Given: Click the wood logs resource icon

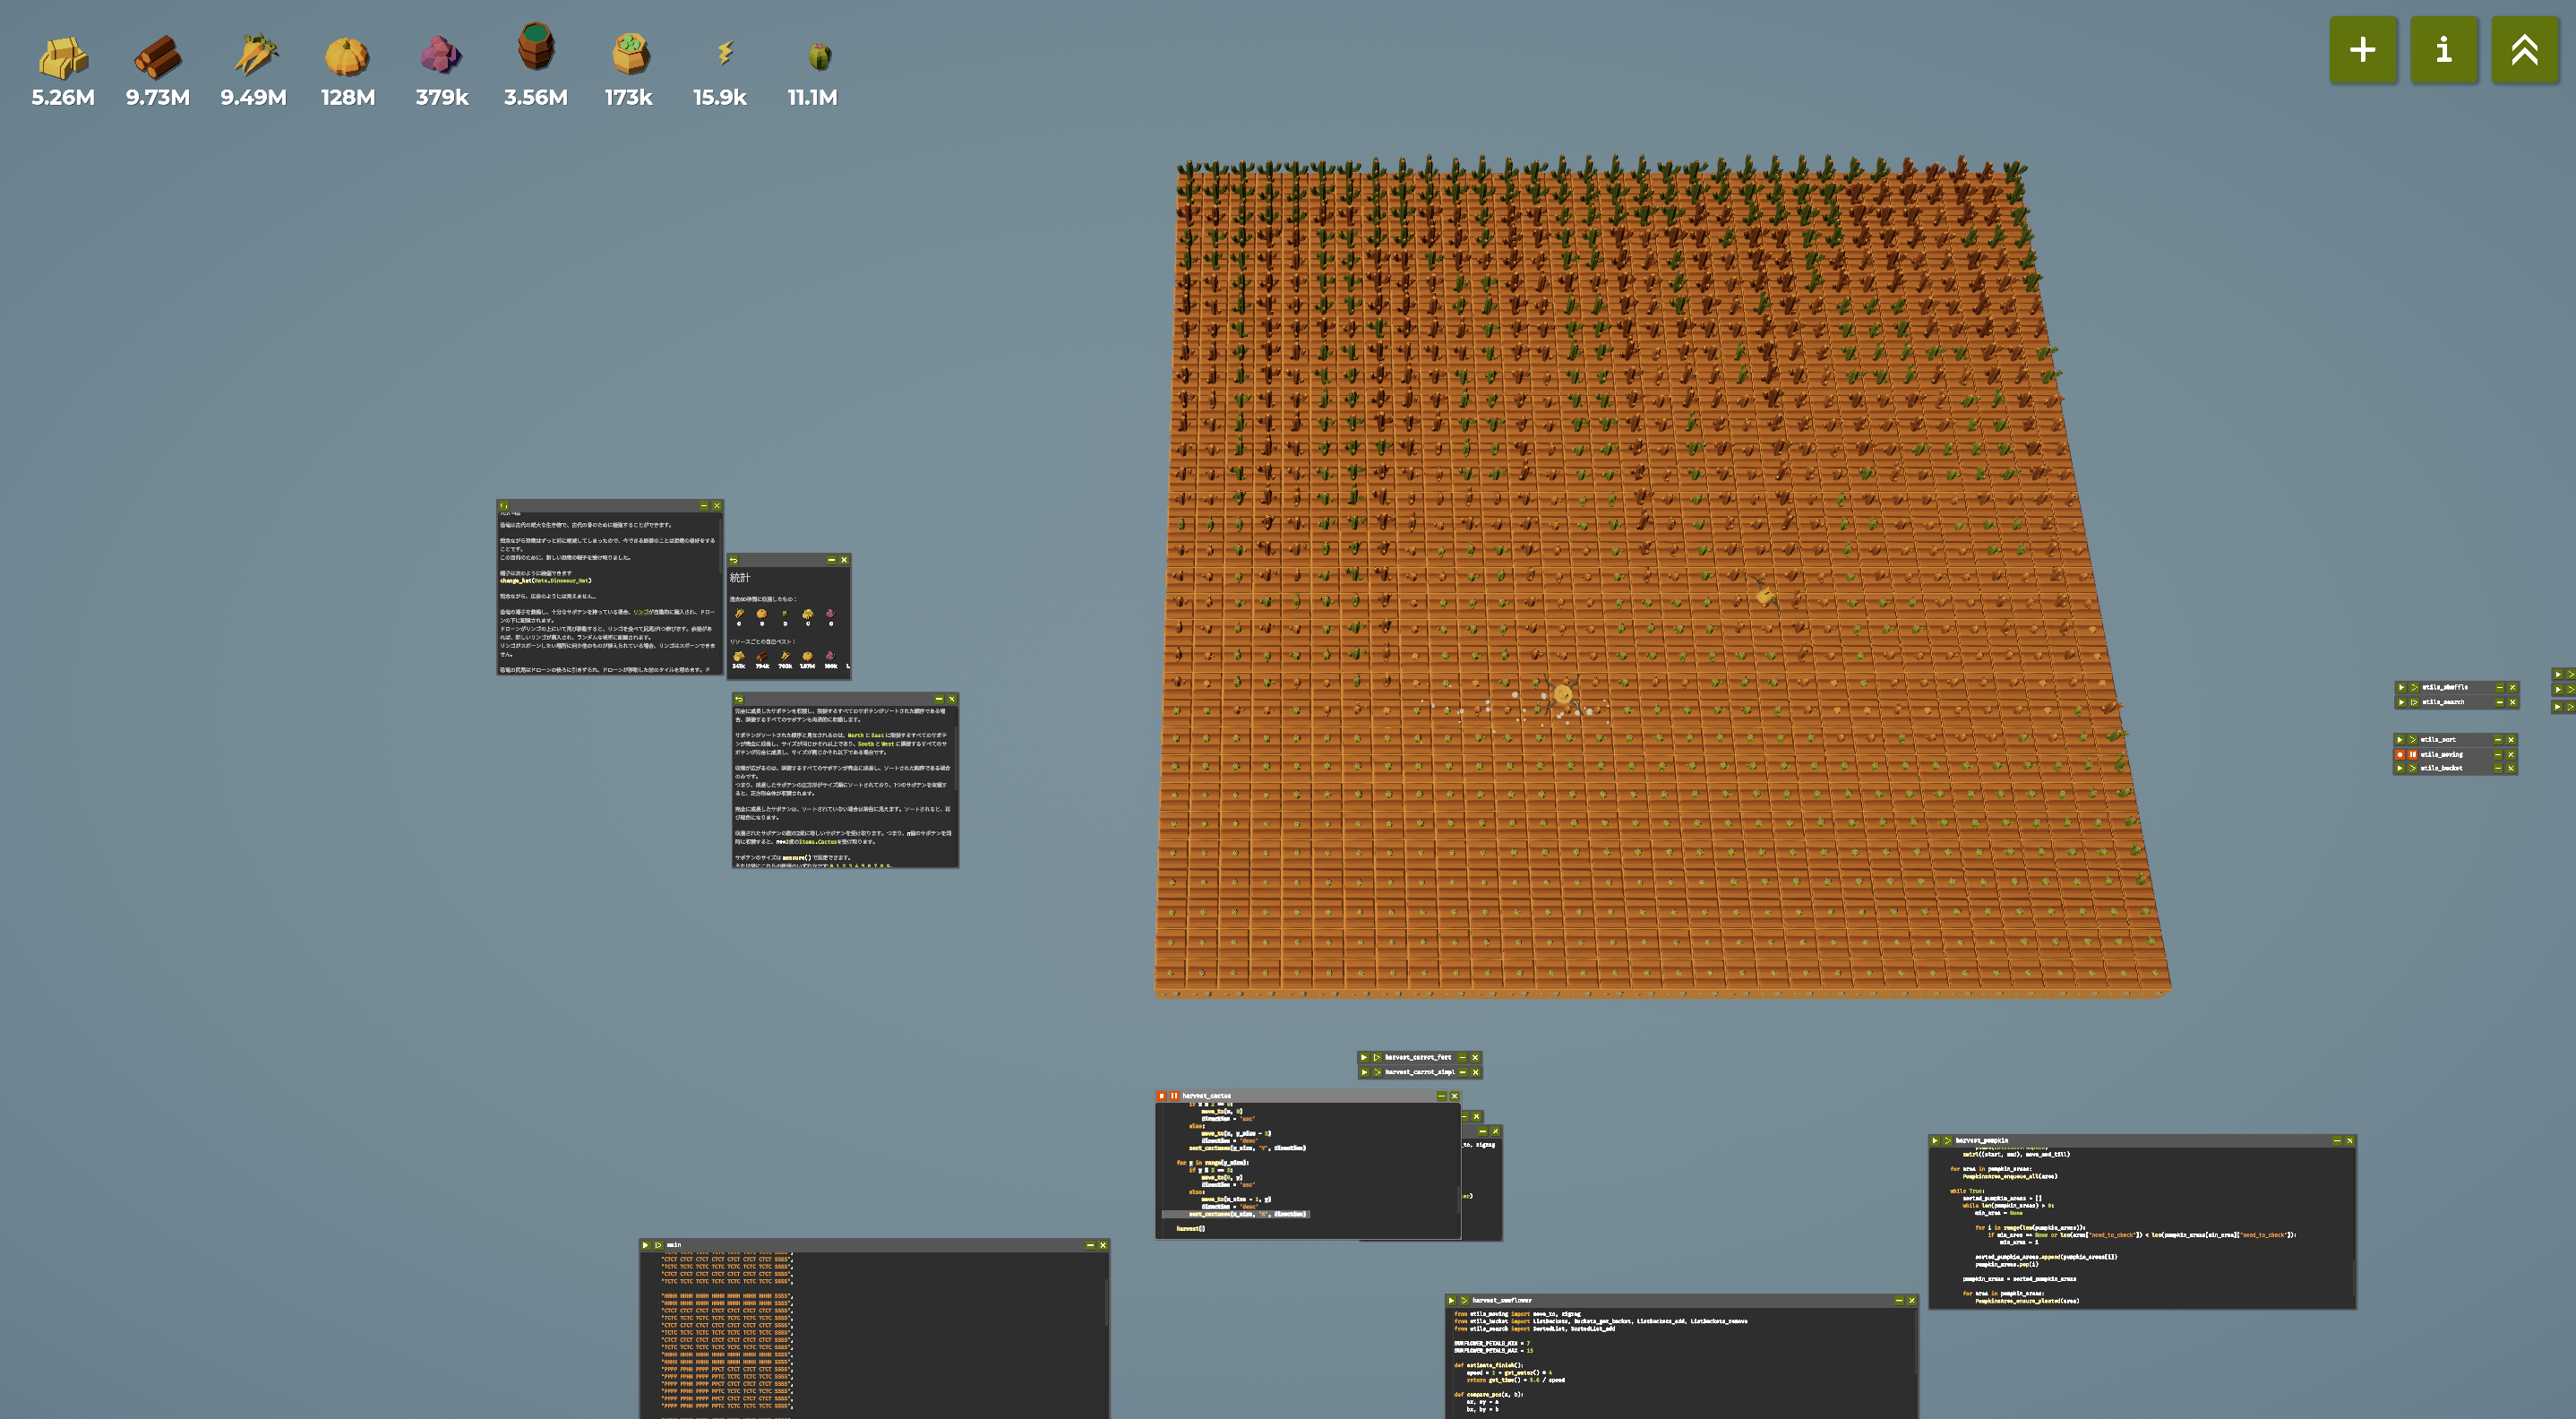Looking at the screenshot, I should (x=157, y=56).
